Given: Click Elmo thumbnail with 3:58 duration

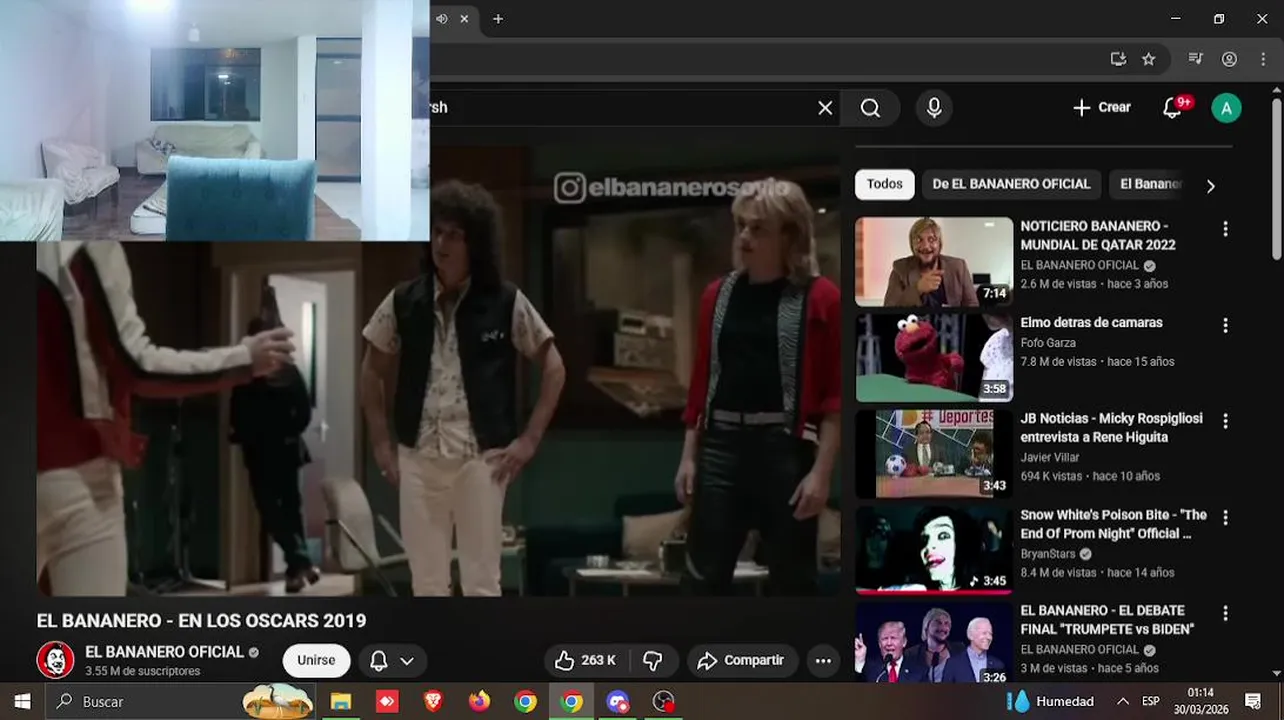Looking at the screenshot, I should 934,358.
